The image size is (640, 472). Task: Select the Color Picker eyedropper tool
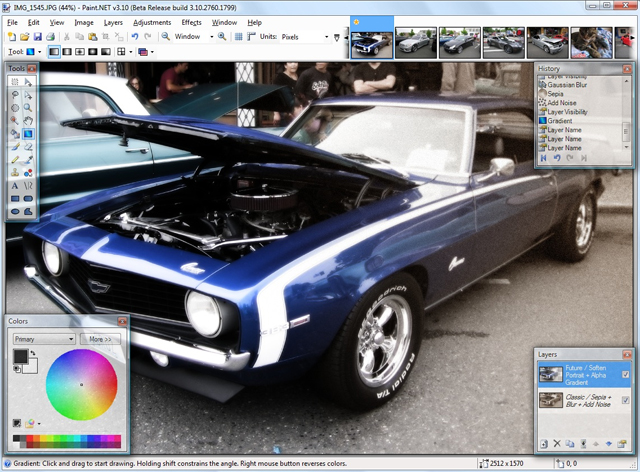tap(28, 160)
